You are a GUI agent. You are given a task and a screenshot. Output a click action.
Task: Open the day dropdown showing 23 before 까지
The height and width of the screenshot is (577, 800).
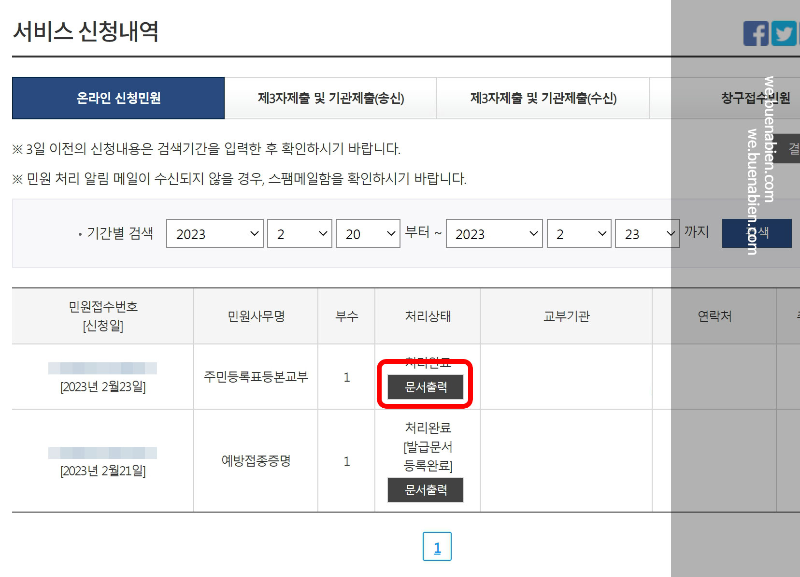pos(647,233)
